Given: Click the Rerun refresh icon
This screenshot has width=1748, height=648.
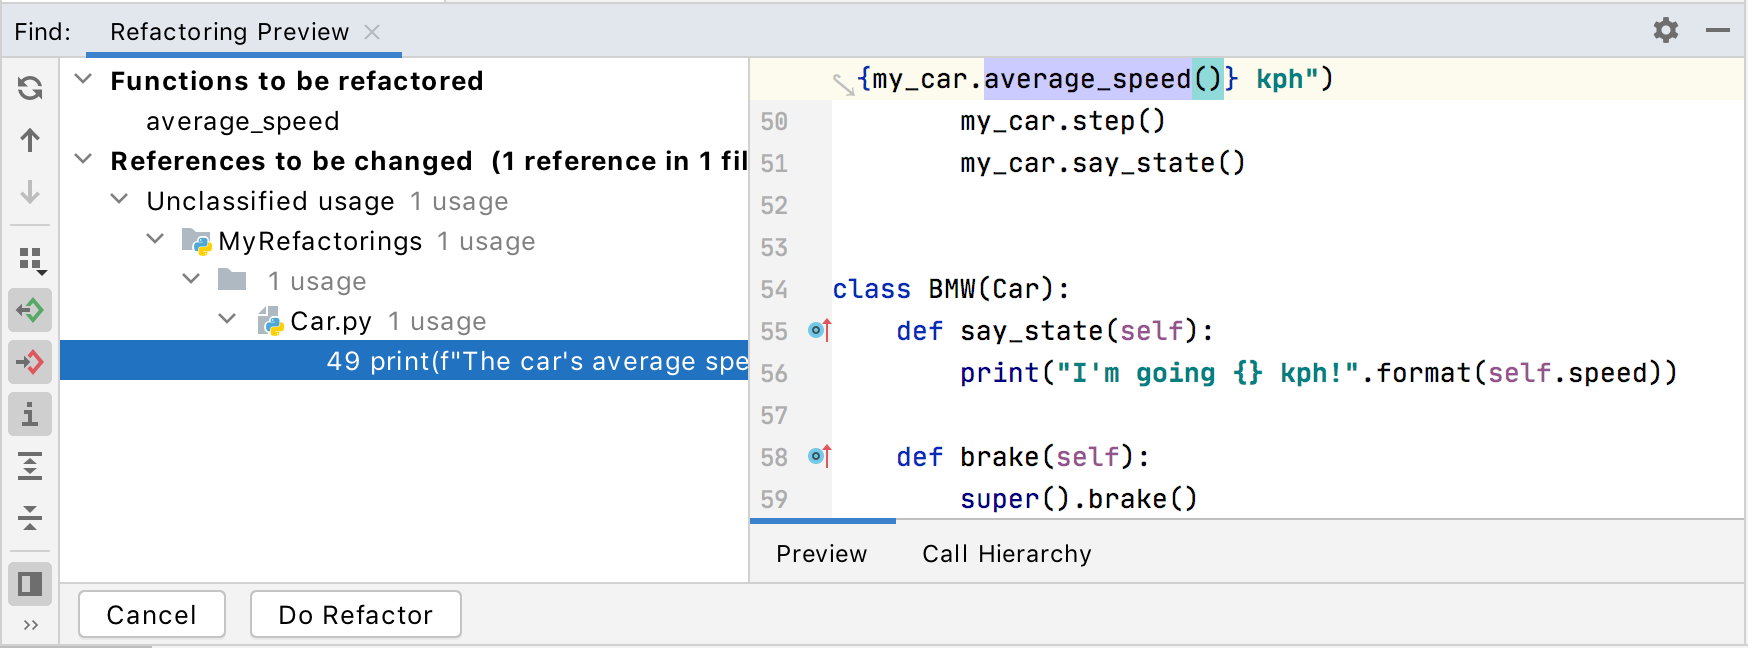Looking at the screenshot, I should coord(30,88).
